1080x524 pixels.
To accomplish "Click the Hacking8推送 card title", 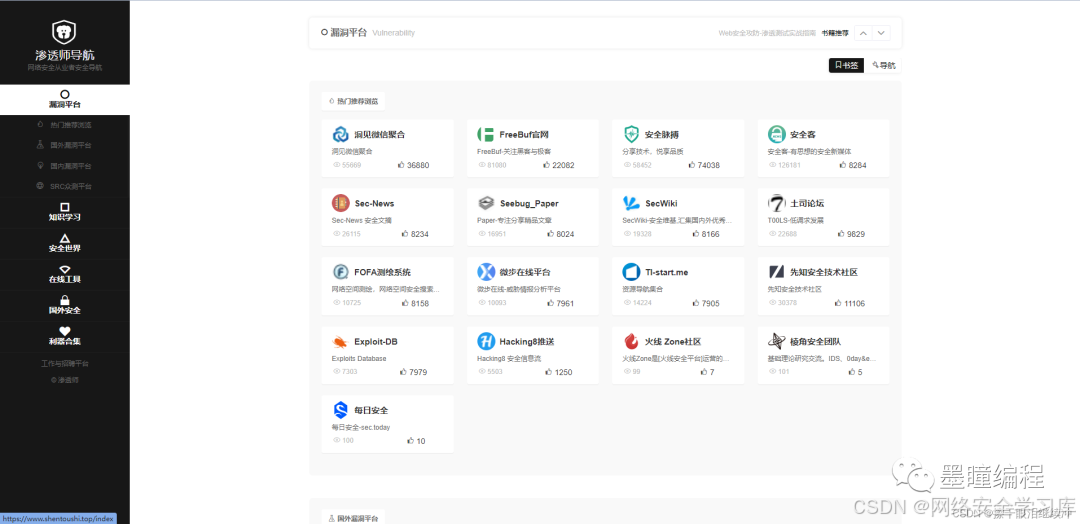I will [527, 342].
